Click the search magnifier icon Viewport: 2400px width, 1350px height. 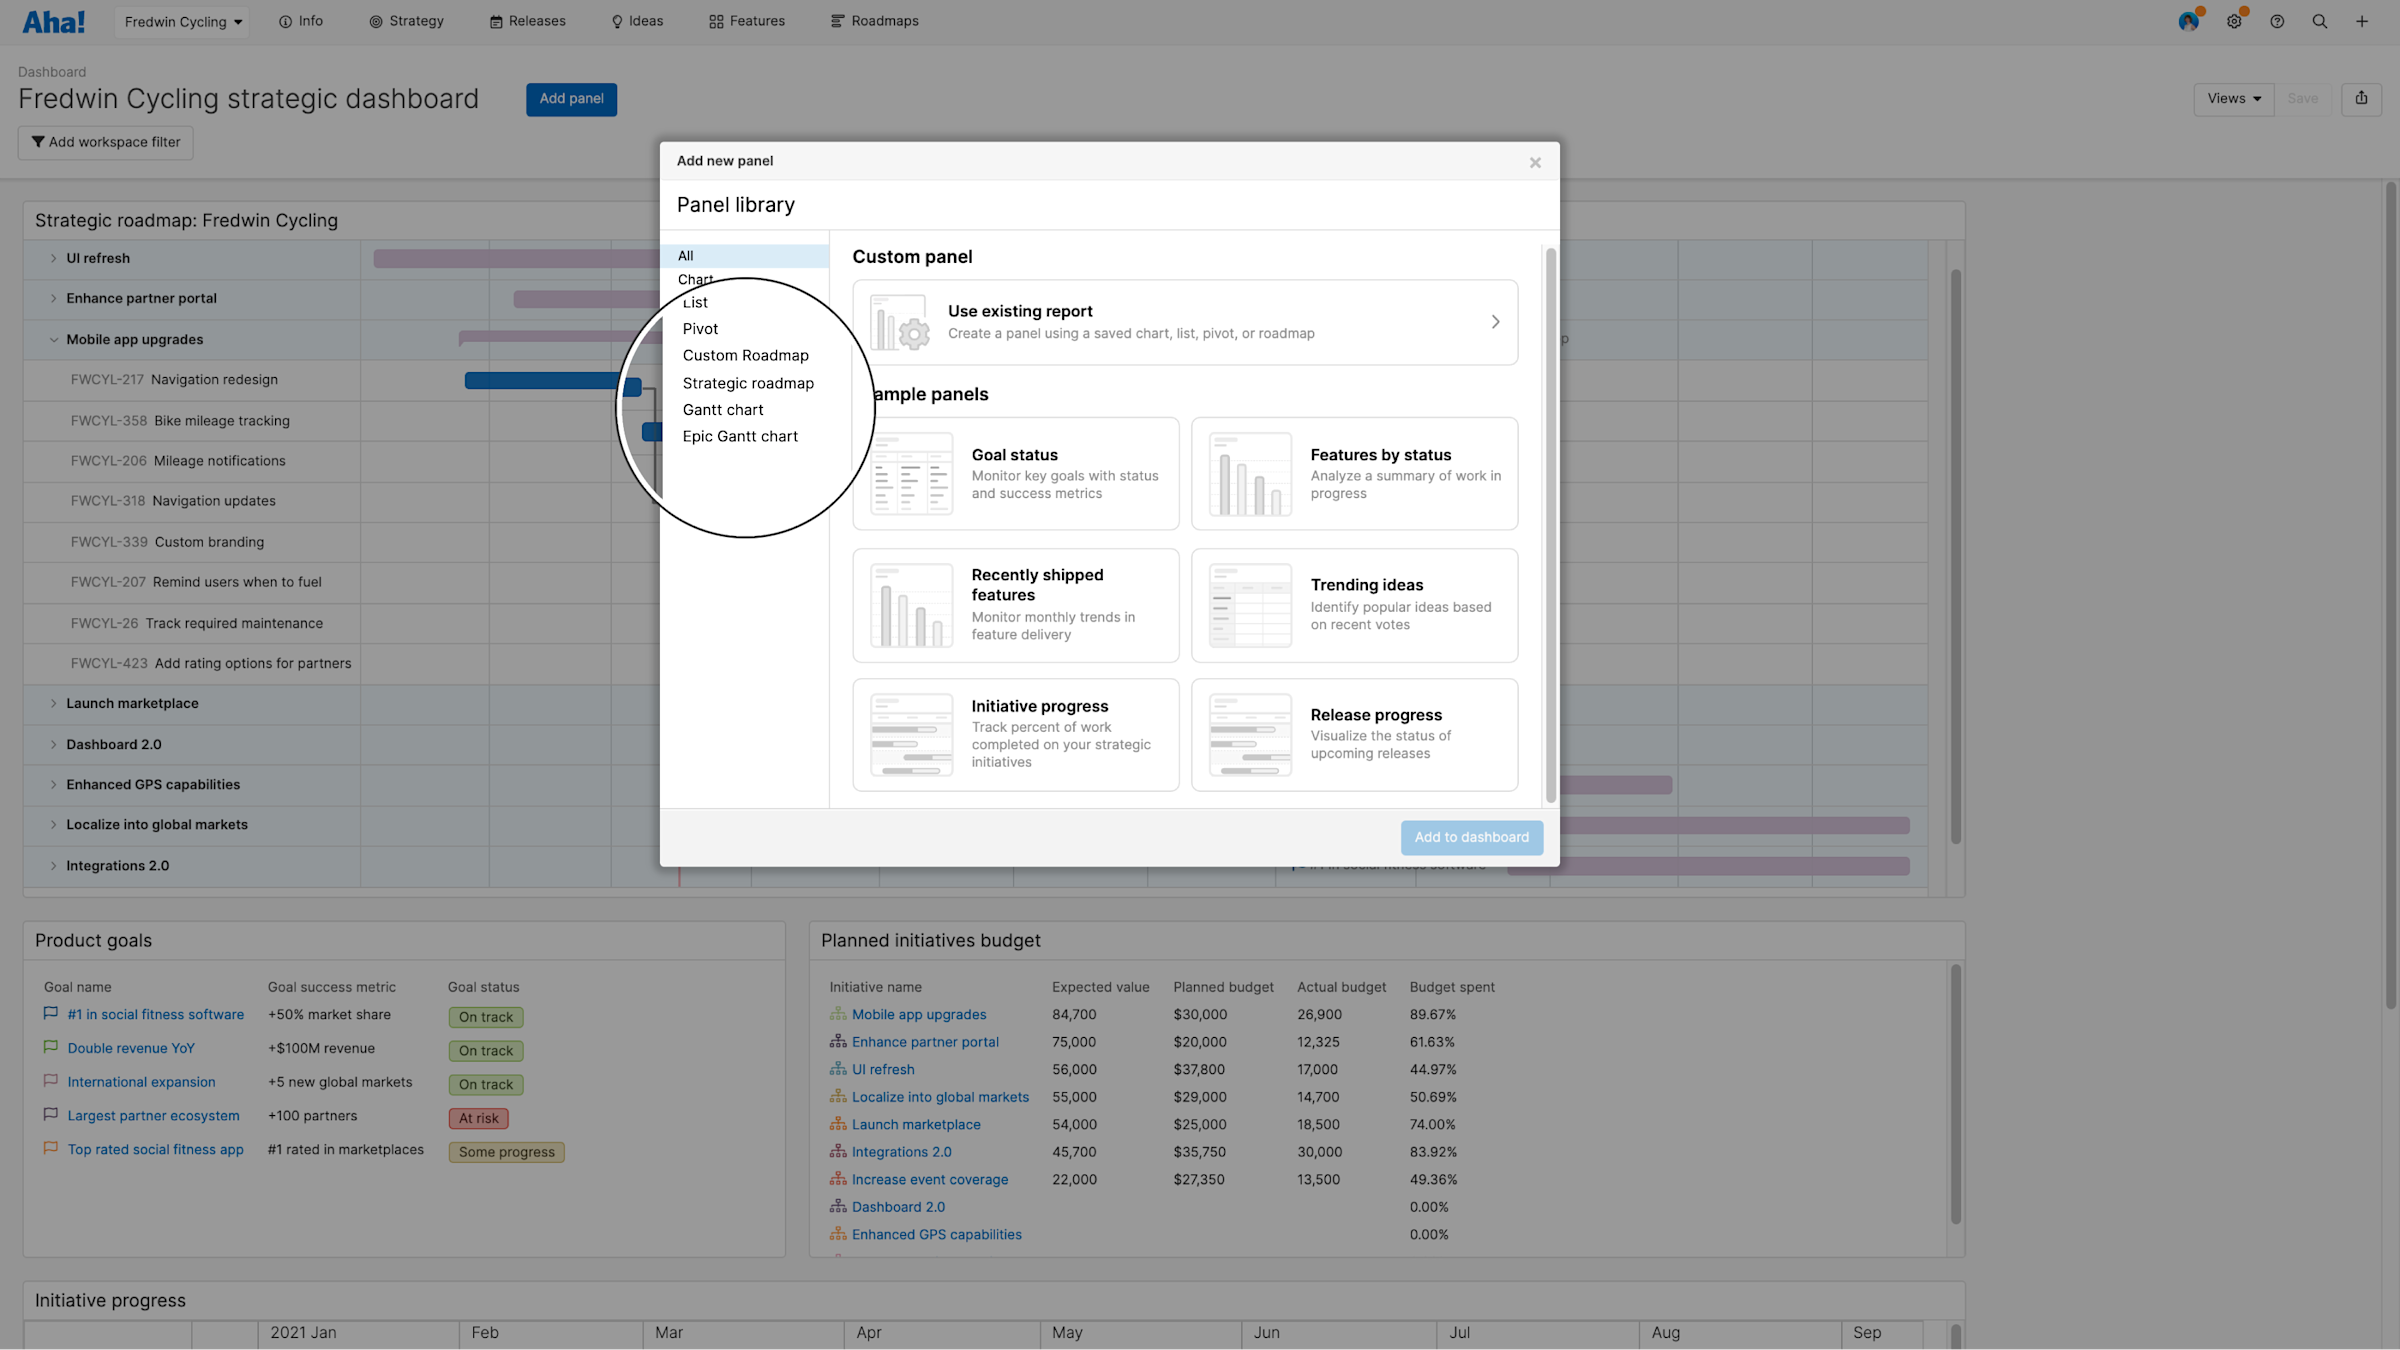click(2319, 21)
